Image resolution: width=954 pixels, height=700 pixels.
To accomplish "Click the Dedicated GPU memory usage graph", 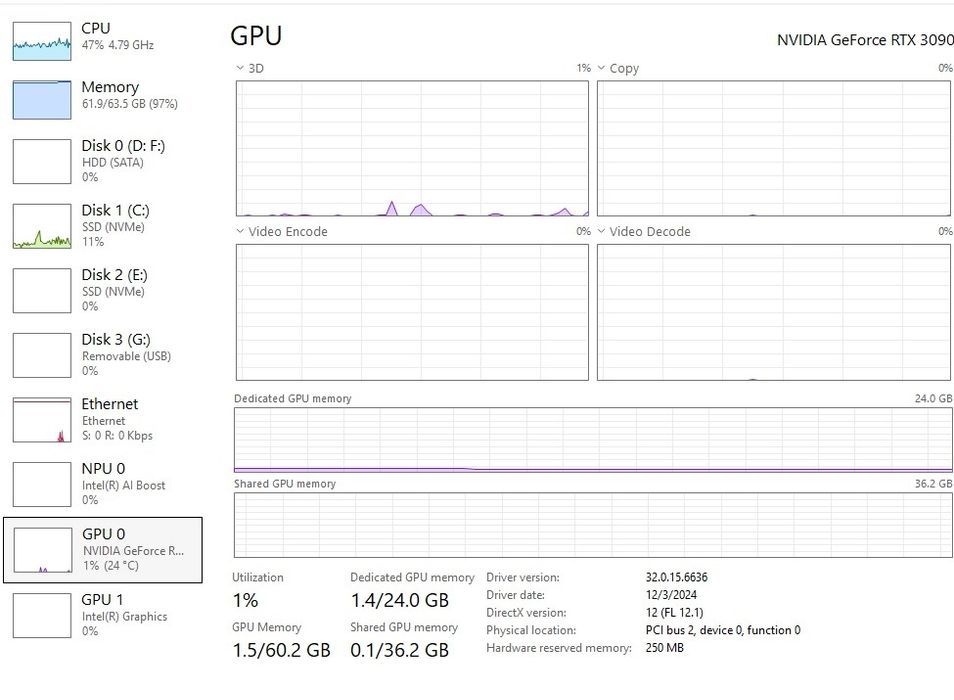I will 593,440.
